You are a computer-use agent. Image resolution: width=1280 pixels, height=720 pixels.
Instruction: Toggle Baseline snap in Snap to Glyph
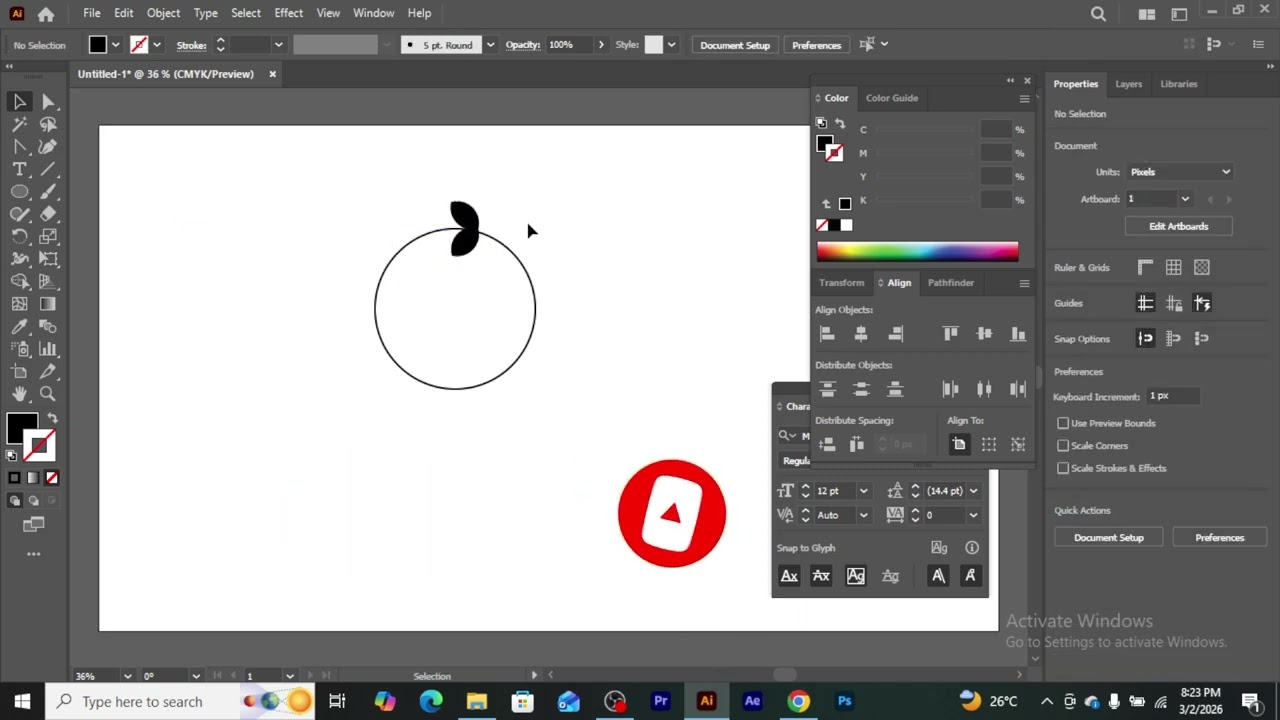[x=789, y=576]
